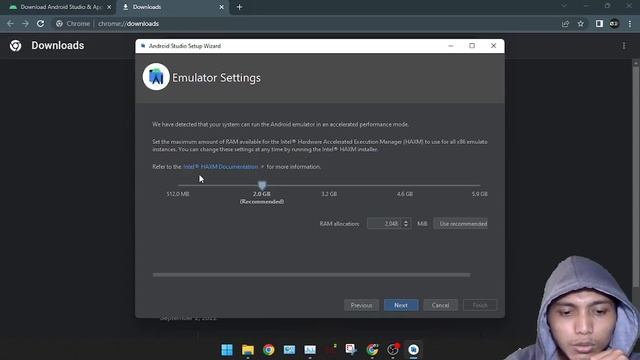Image resolution: width=640 pixels, height=360 pixels.
Task: Open Downloads page more actions menu
Action: pyautogui.click(x=624, y=46)
